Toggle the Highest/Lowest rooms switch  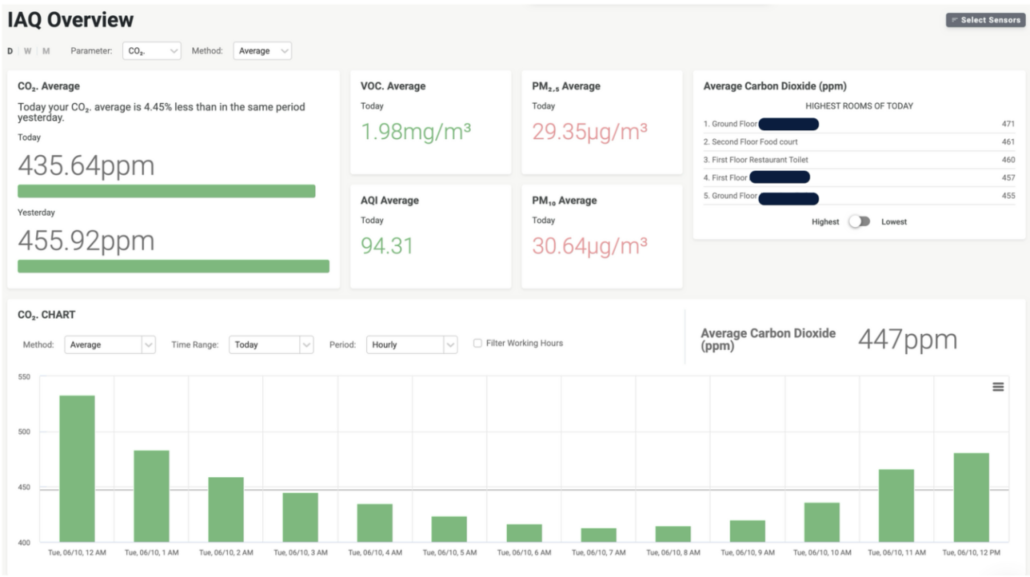pyautogui.click(x=859, y=222)
